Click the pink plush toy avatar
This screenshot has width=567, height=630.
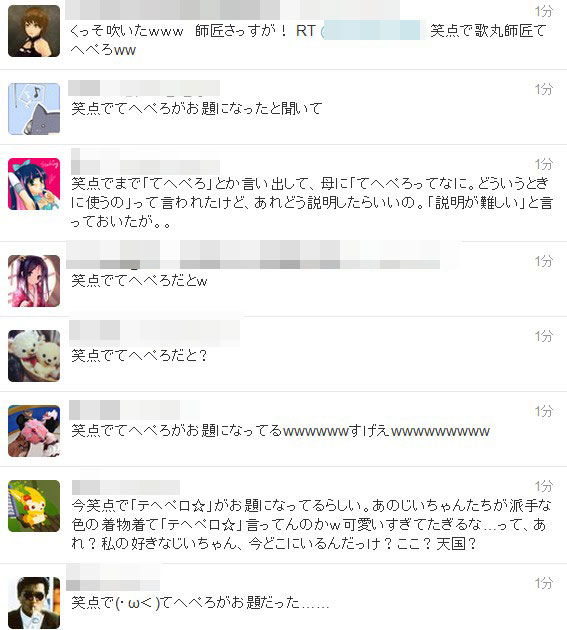pos(34,431)
